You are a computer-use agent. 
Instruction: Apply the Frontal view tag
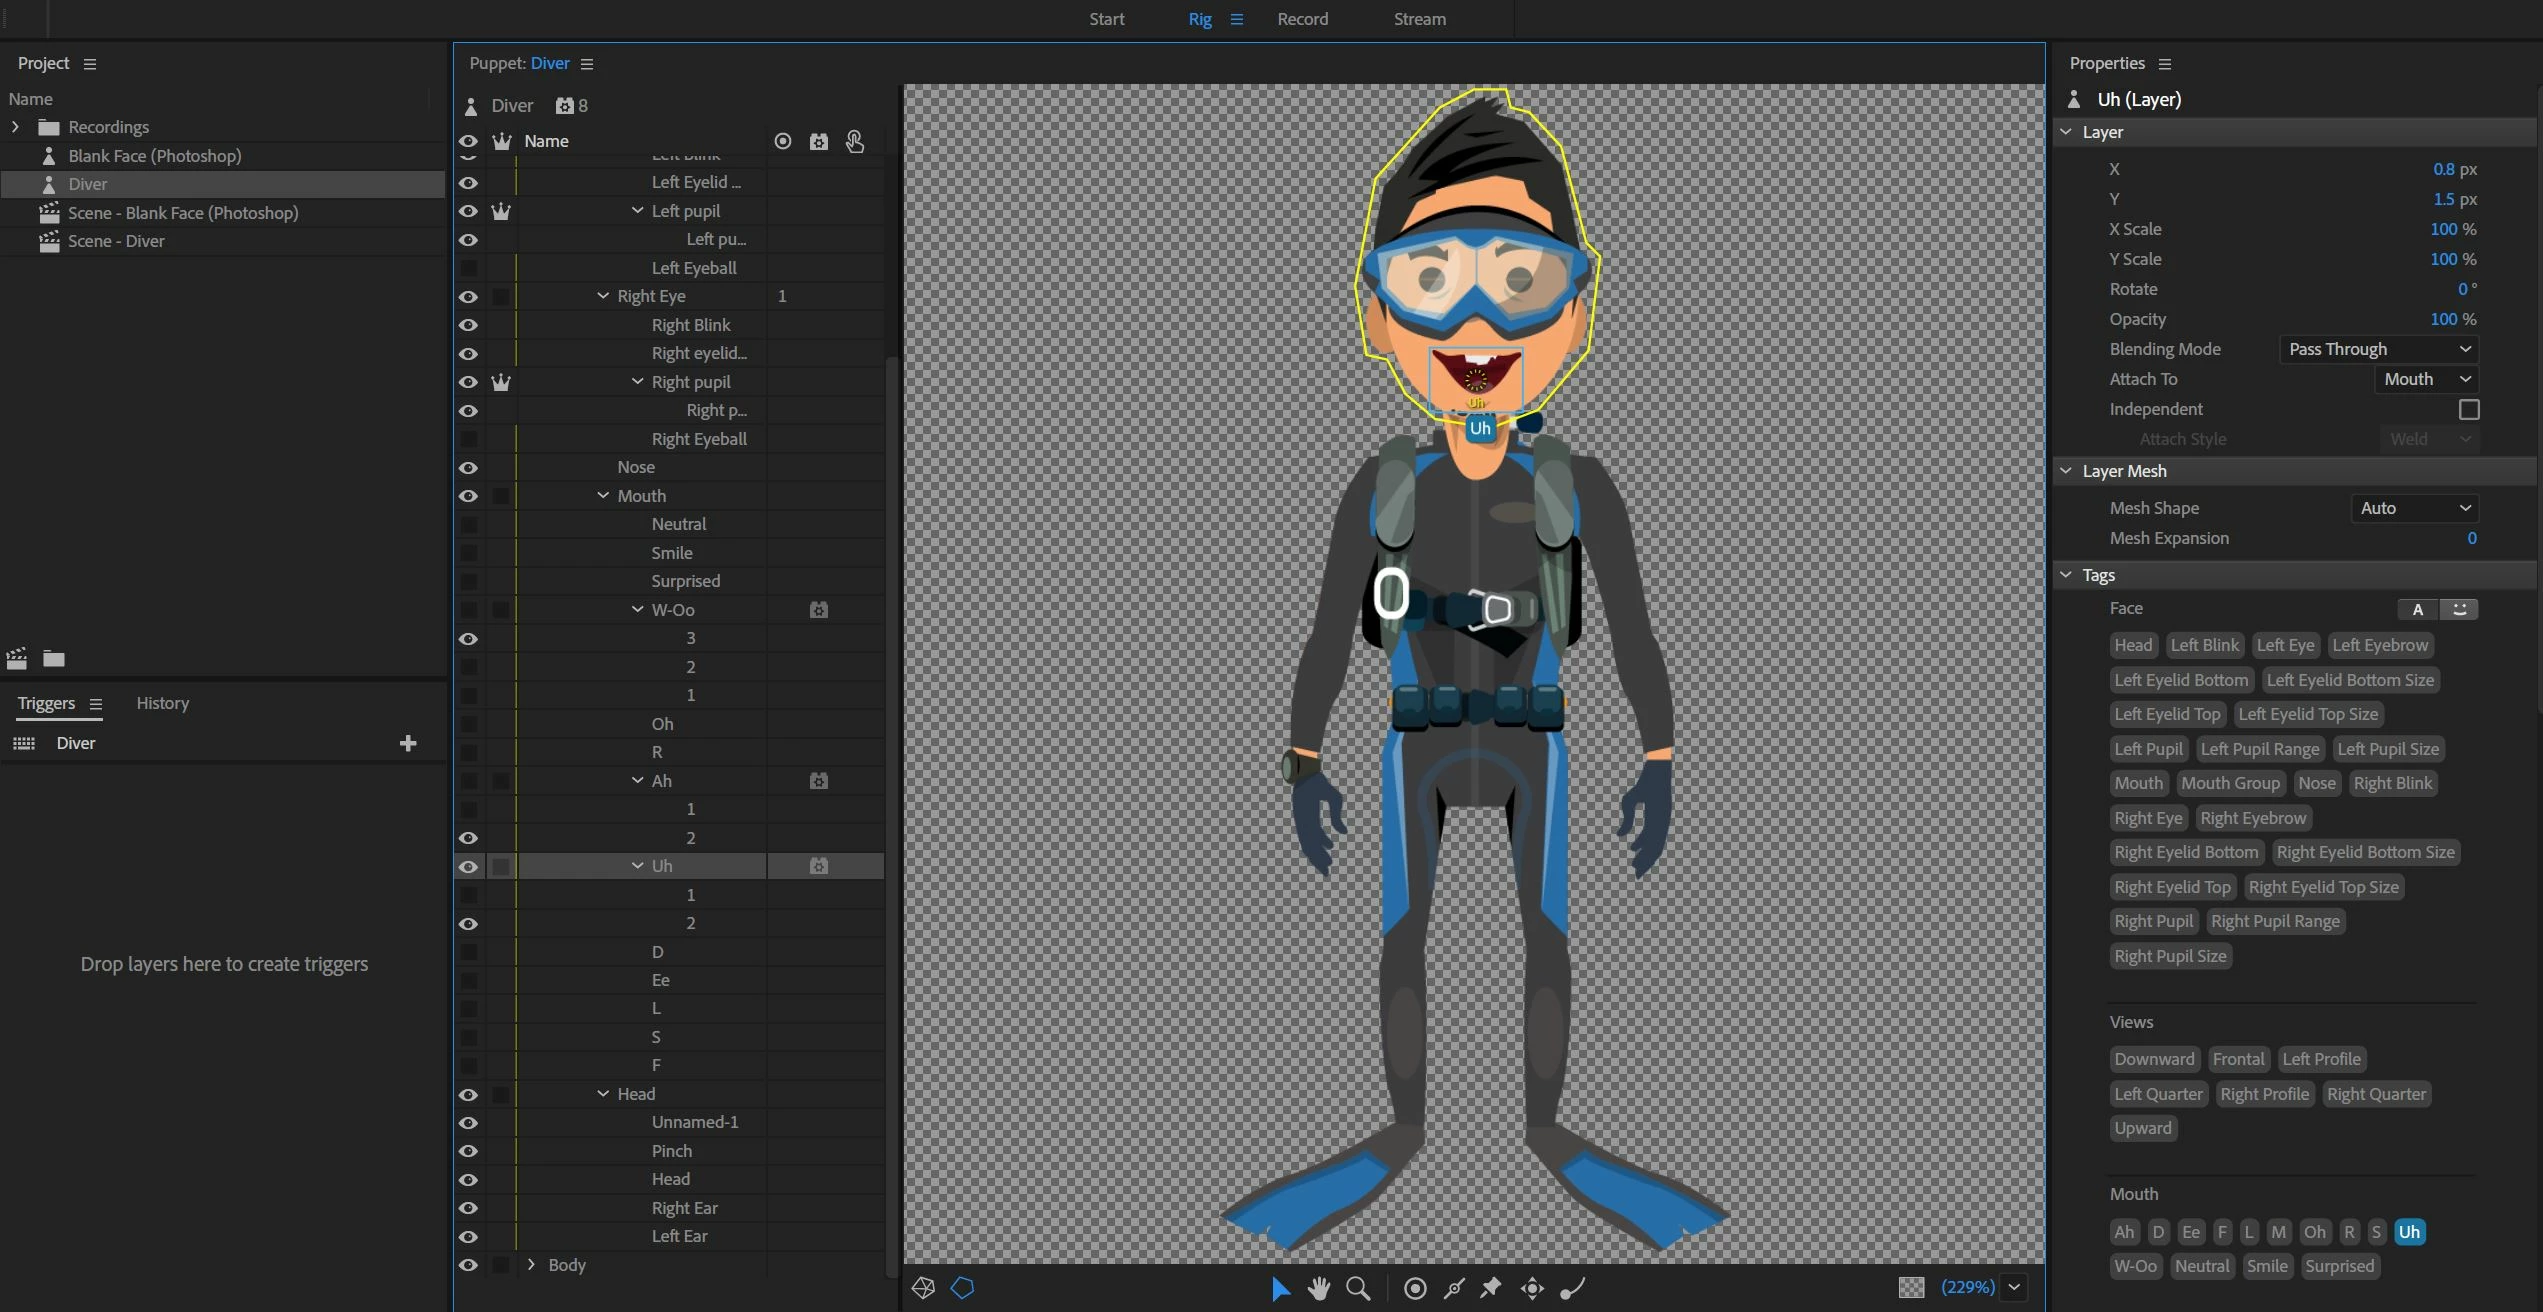point(2238,1059)
